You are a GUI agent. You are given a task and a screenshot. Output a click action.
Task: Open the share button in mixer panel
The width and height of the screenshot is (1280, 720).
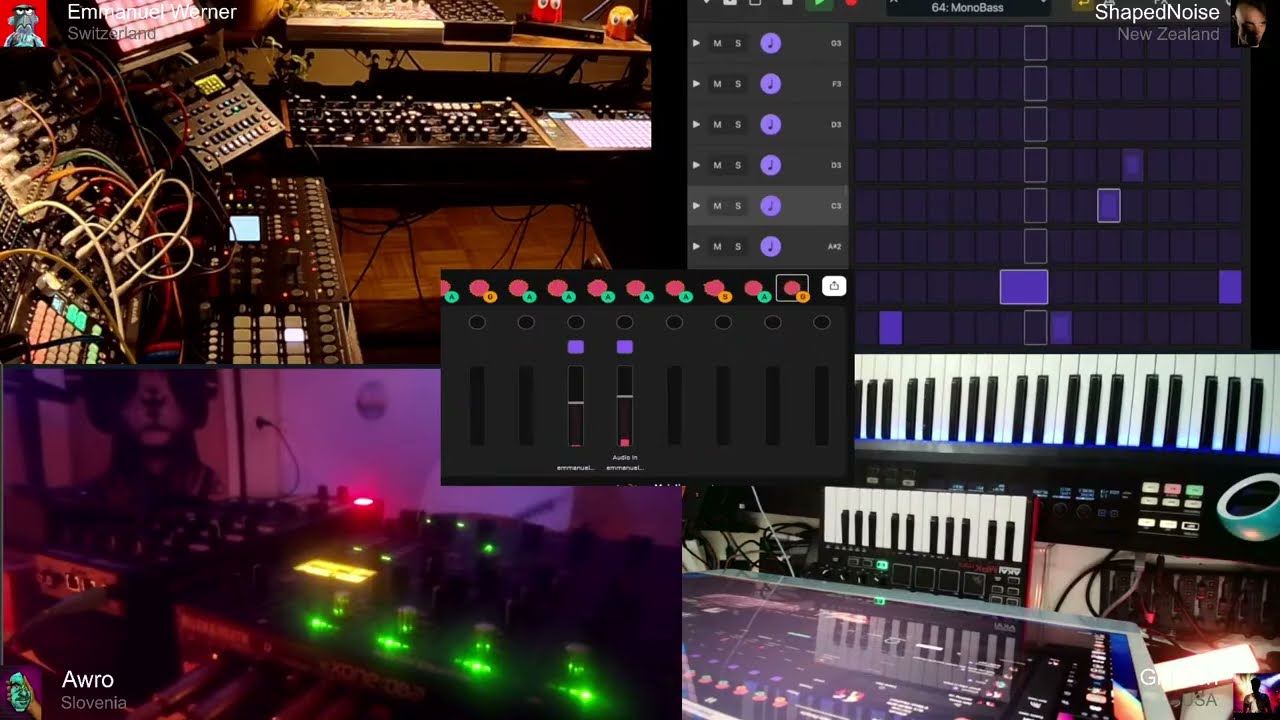pyautogui.click(x=834, y=287)
